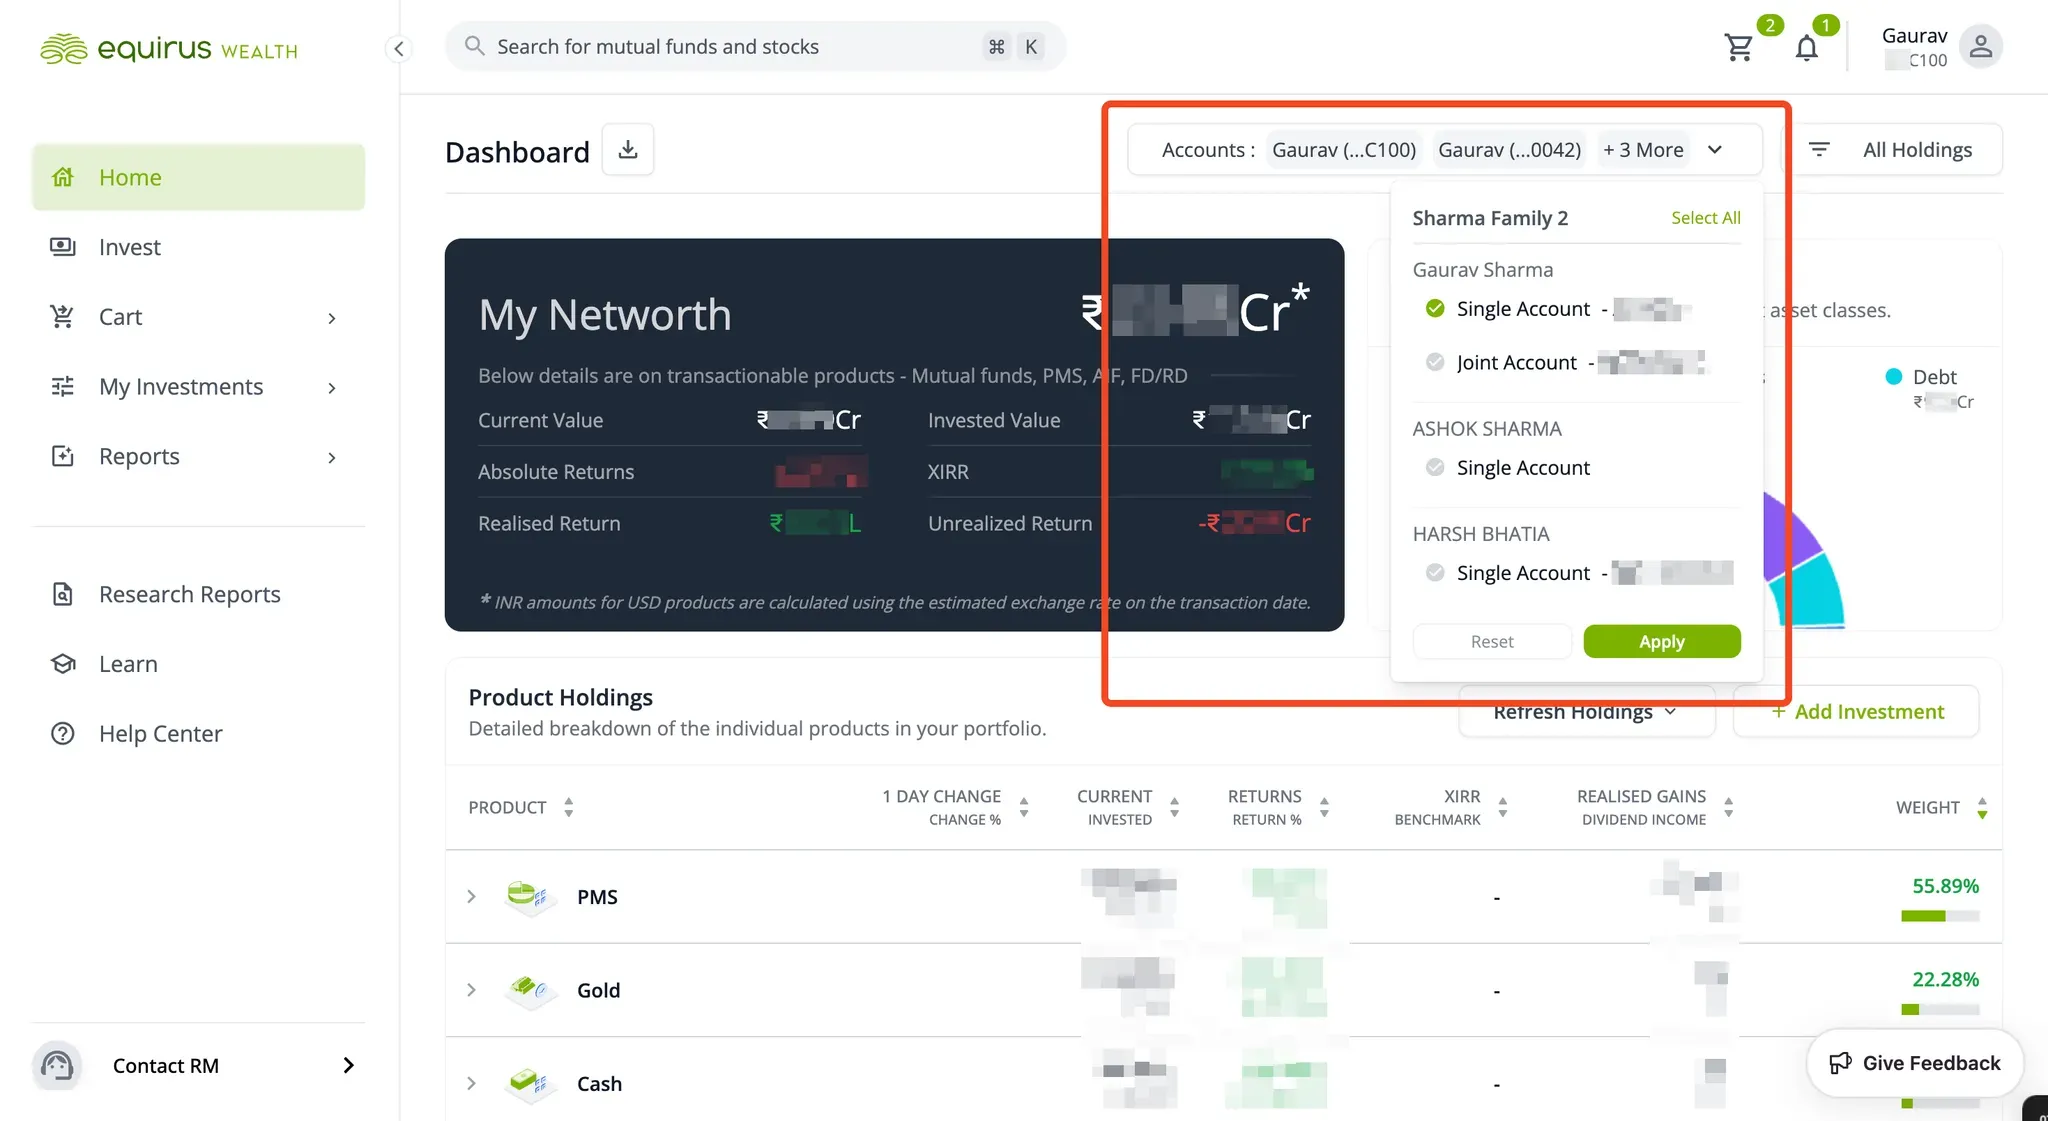Viewport: 2048px width, 1121px height.
Task: Click the search magnifier icon
Action: (x=475, y=46)
